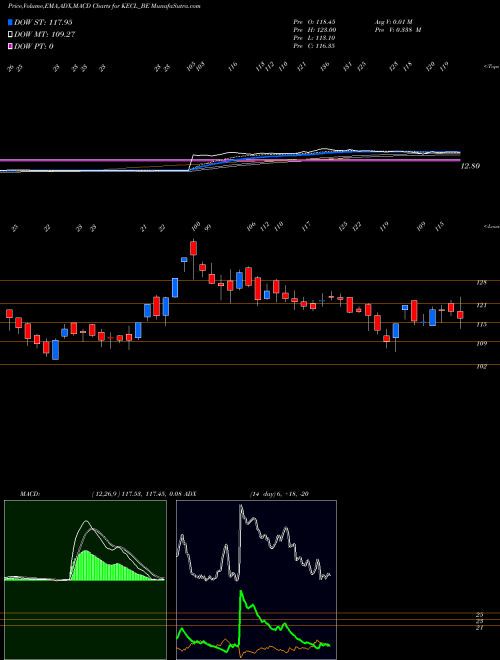The height and width of the screenshot is (660, 500).
Task: Click the 21 ADX level label
Action: (480, 628)
